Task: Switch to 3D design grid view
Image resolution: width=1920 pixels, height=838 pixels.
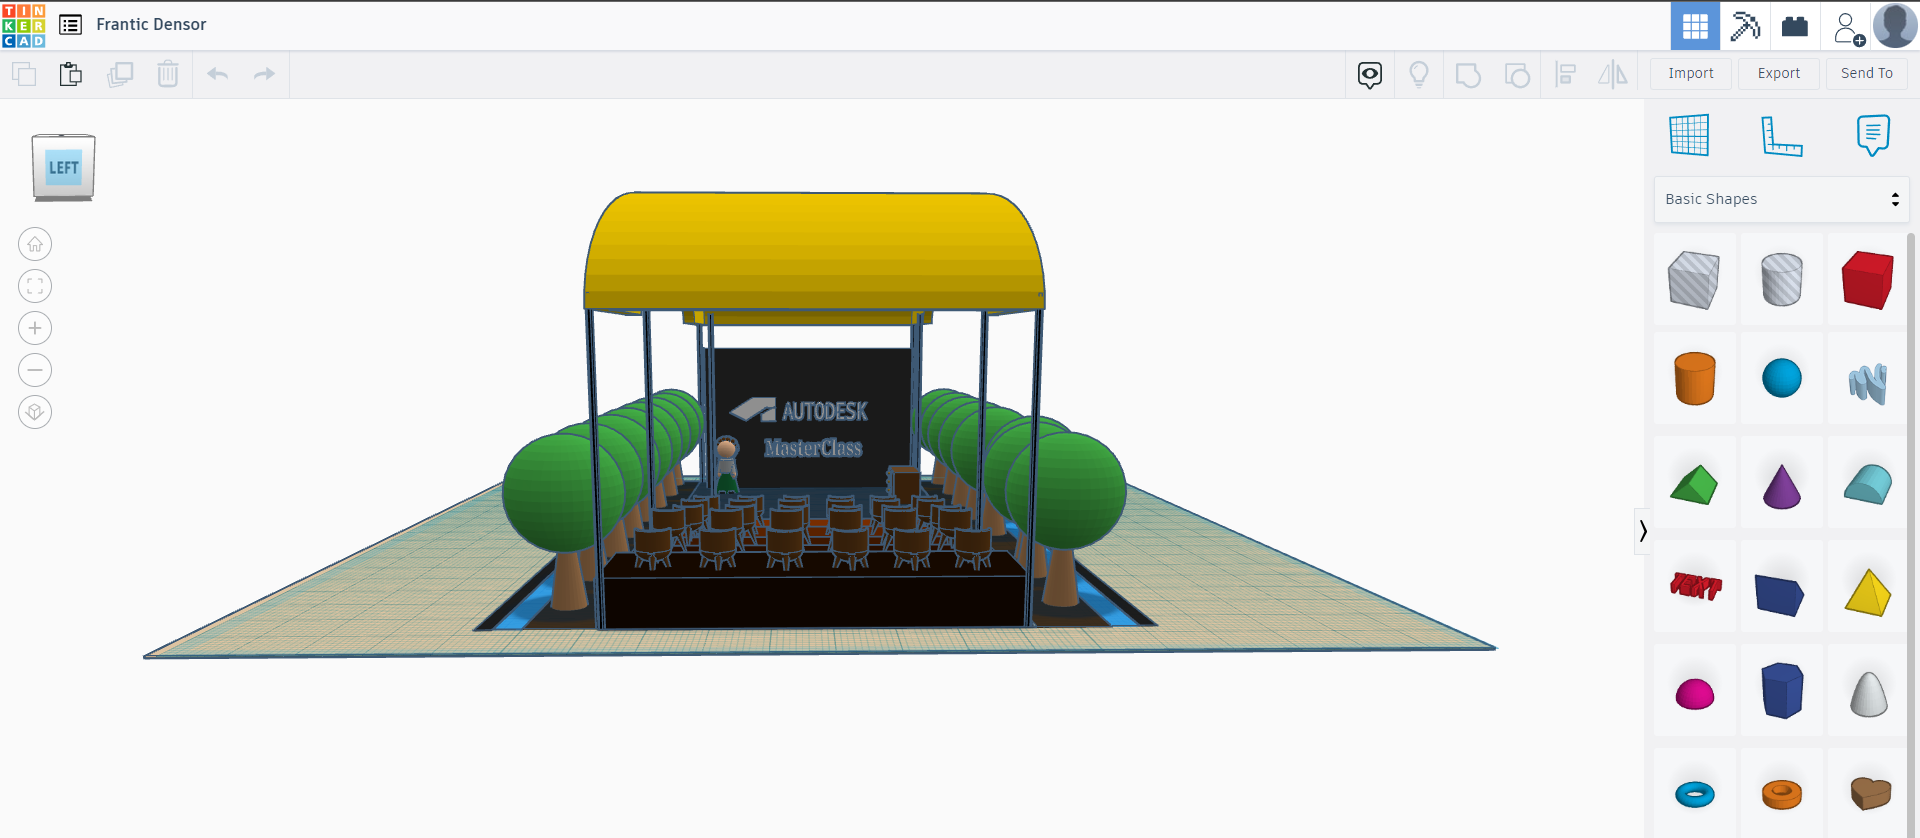Action: [x=1695, y=26]
